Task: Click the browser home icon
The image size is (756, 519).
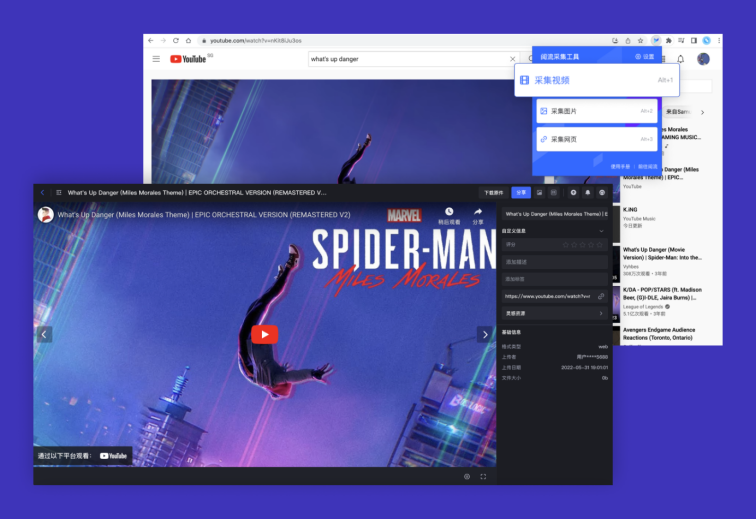Action: click(189, 41)
